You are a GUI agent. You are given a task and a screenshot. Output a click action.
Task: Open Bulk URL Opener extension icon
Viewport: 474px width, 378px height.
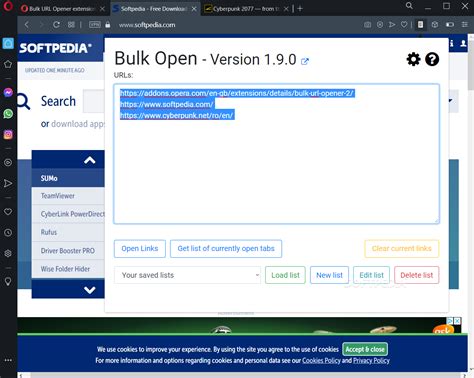(420, 25)
